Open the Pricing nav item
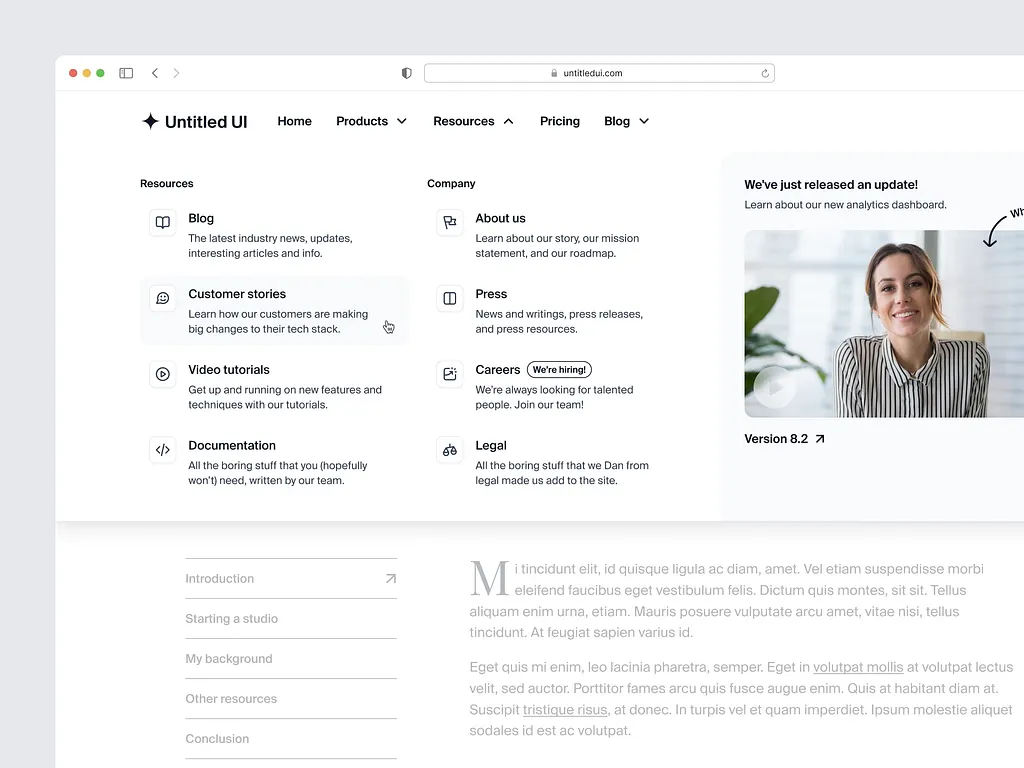Image resolution: width=1024 pixels, height=768 pixels. [559, 121]
